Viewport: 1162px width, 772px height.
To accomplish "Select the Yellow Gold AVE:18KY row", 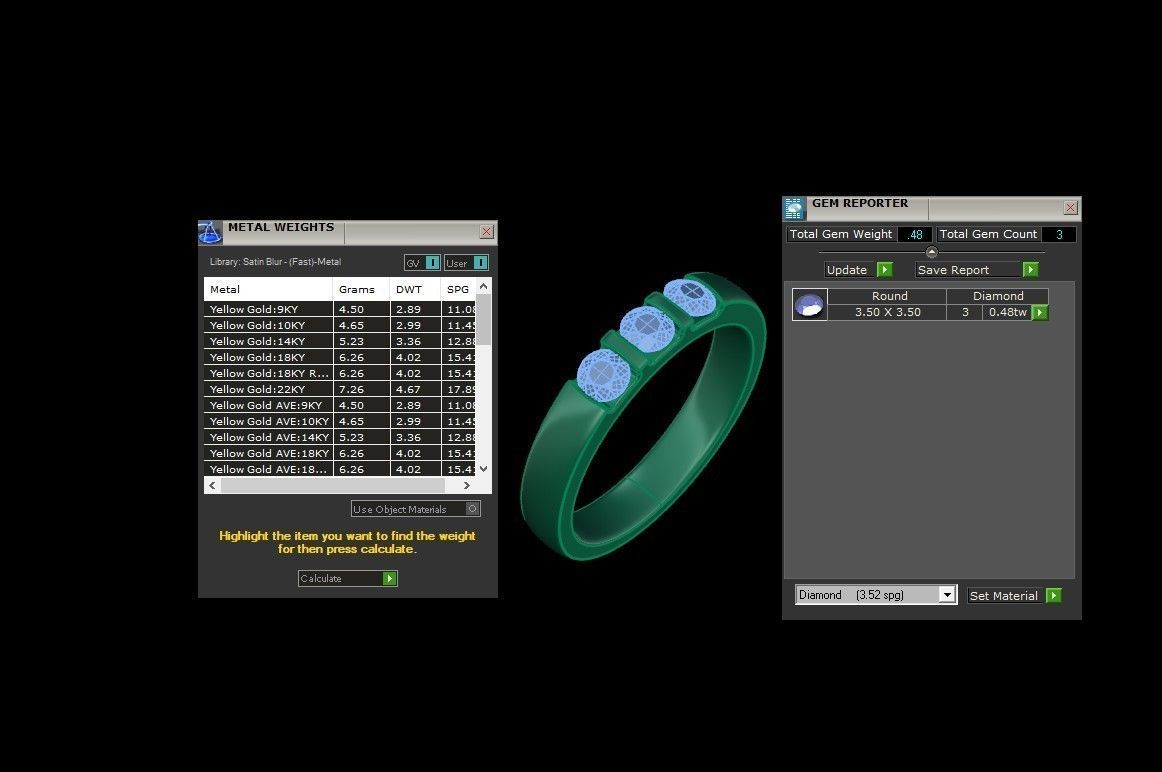I will 340,453.
